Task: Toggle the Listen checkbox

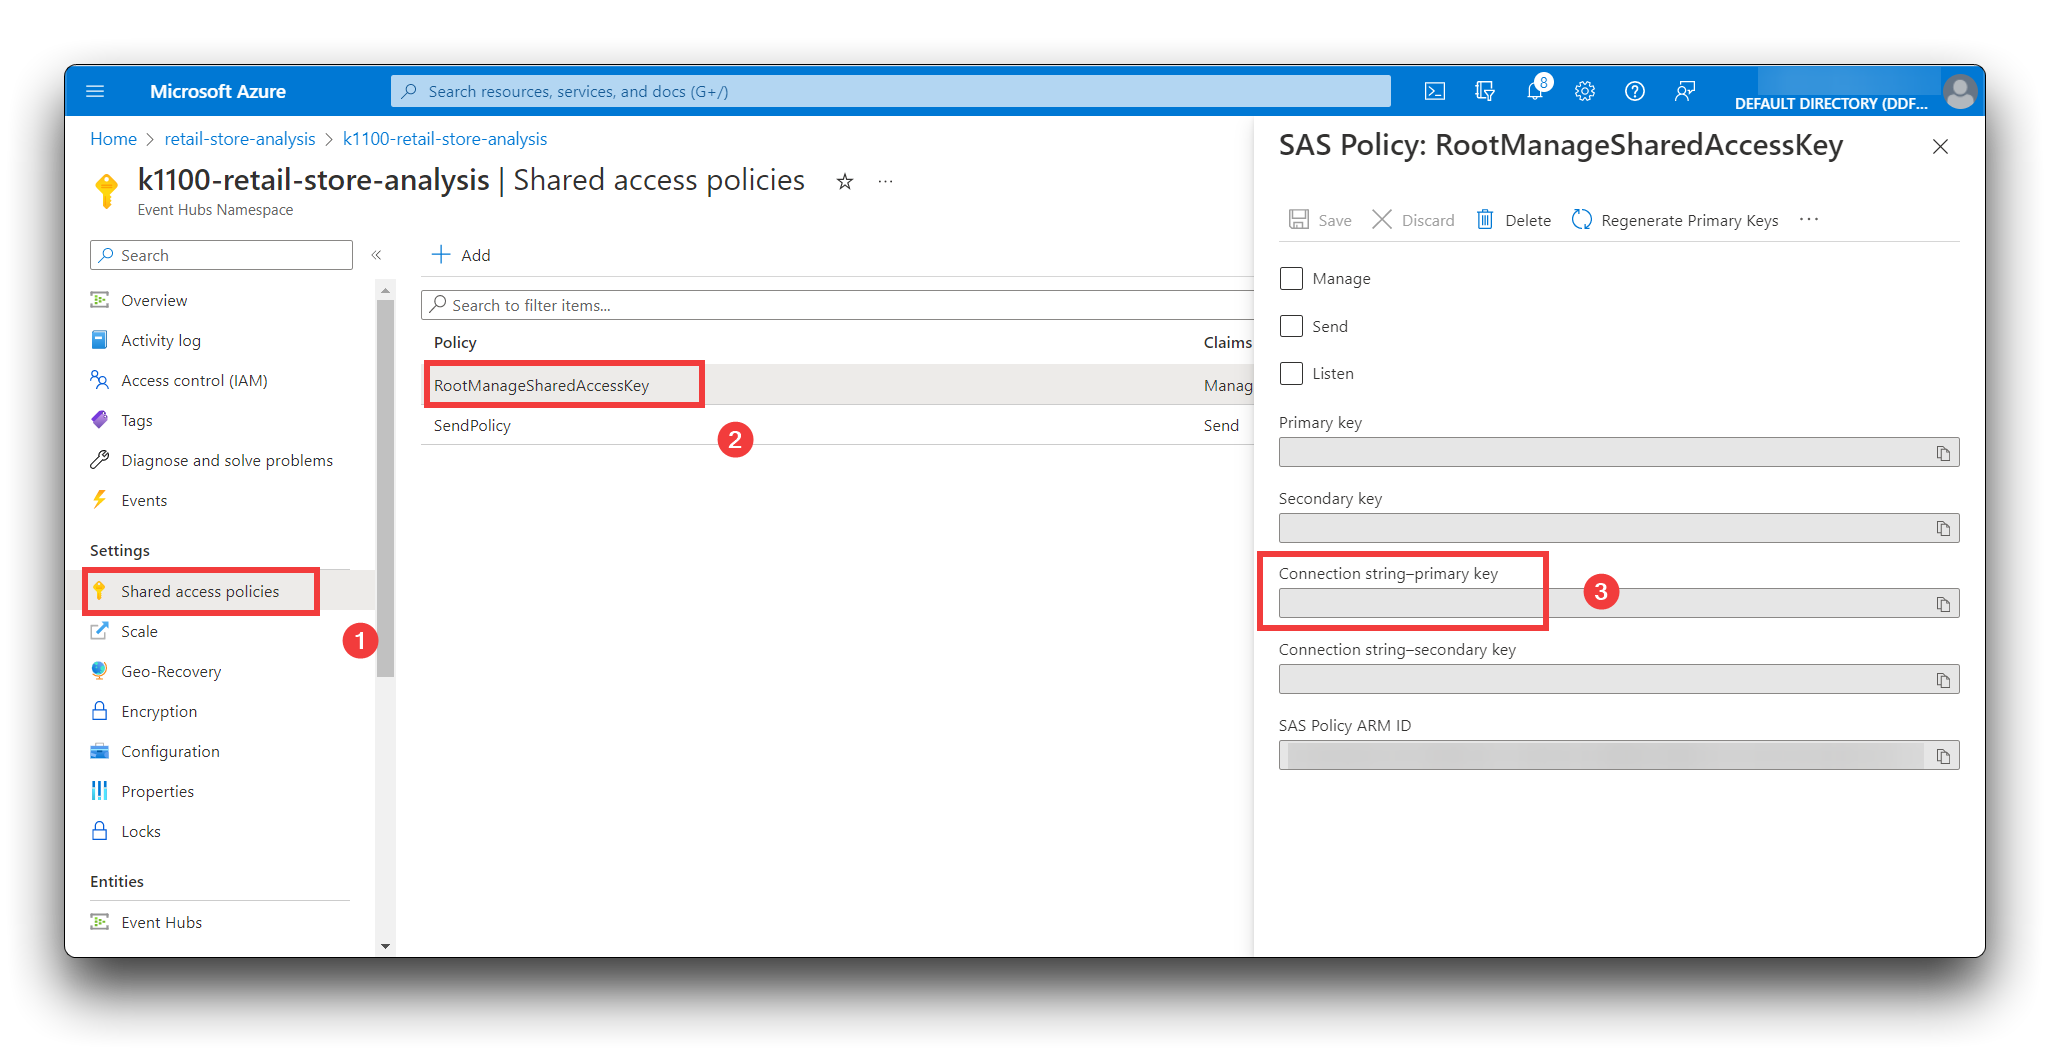Action: click(x=1291, y=373)
